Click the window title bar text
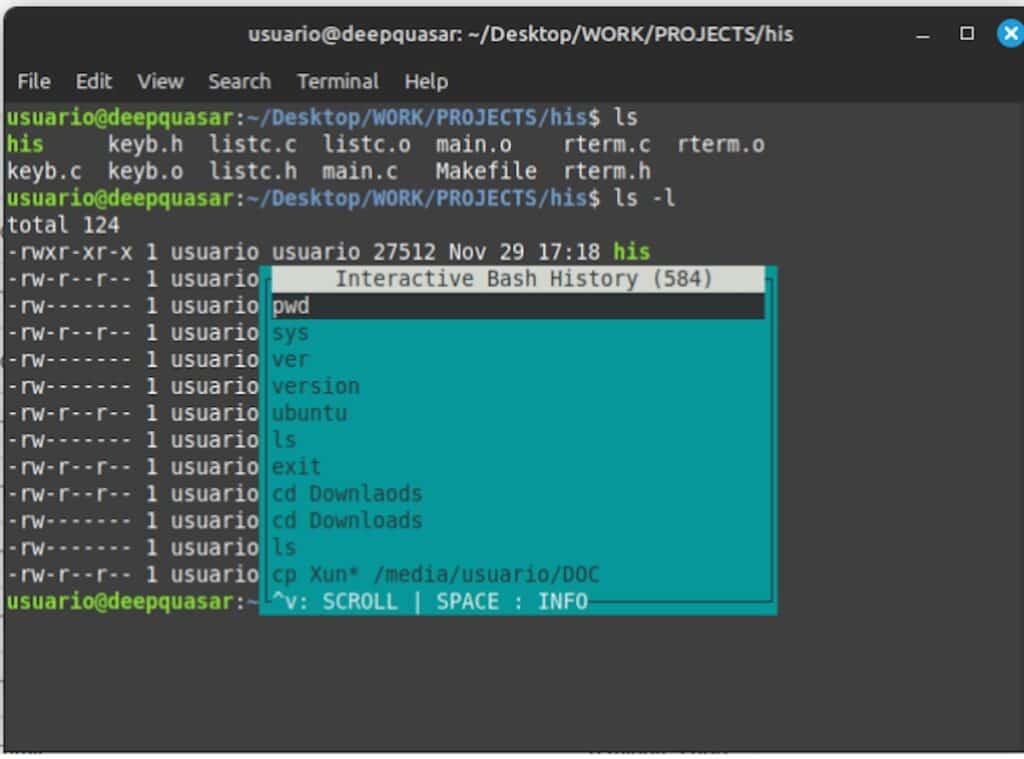The height and width of the screenshot is (759, 1024). point(520,34)
